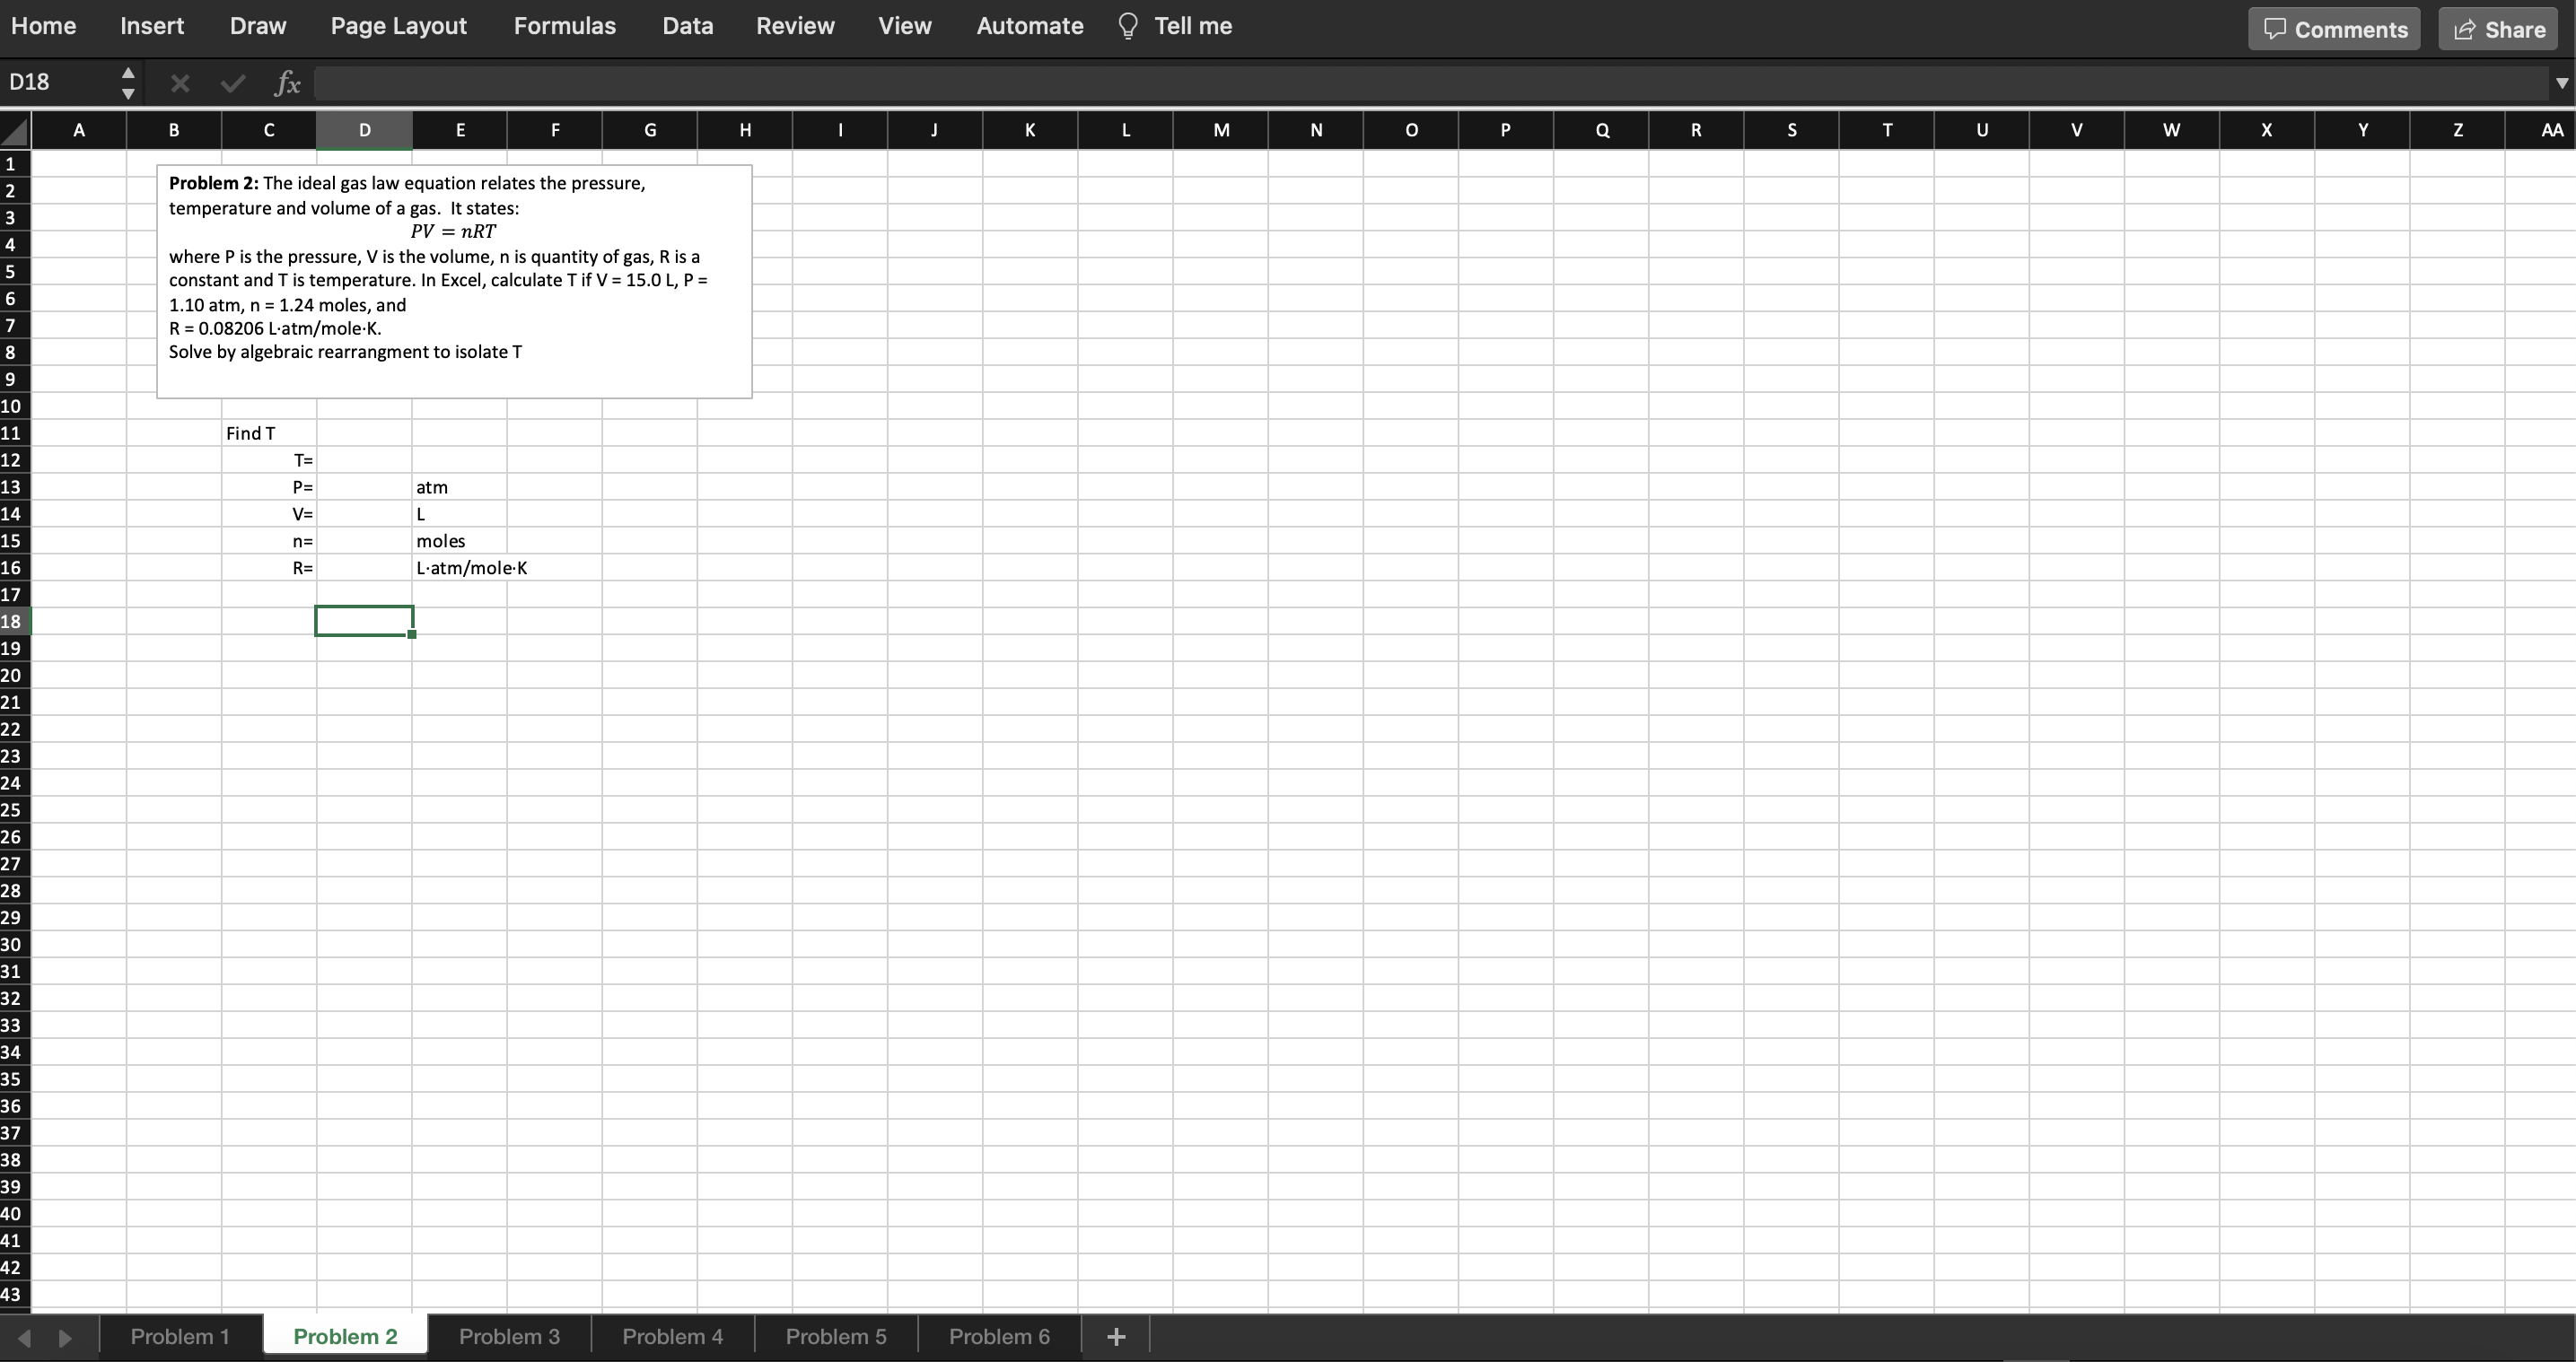Switch to the Formulas ribbon tab

click(x=564, y=26)
